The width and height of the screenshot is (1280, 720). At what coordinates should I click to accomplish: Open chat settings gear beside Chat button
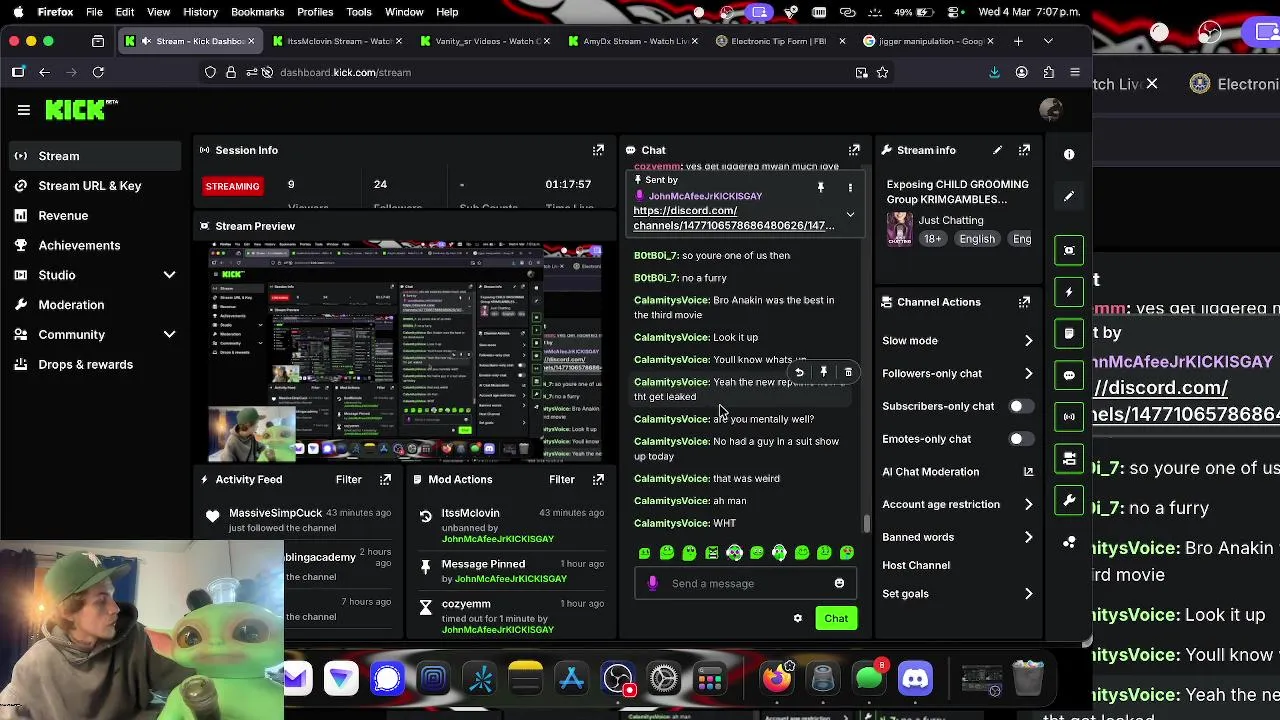798,618
